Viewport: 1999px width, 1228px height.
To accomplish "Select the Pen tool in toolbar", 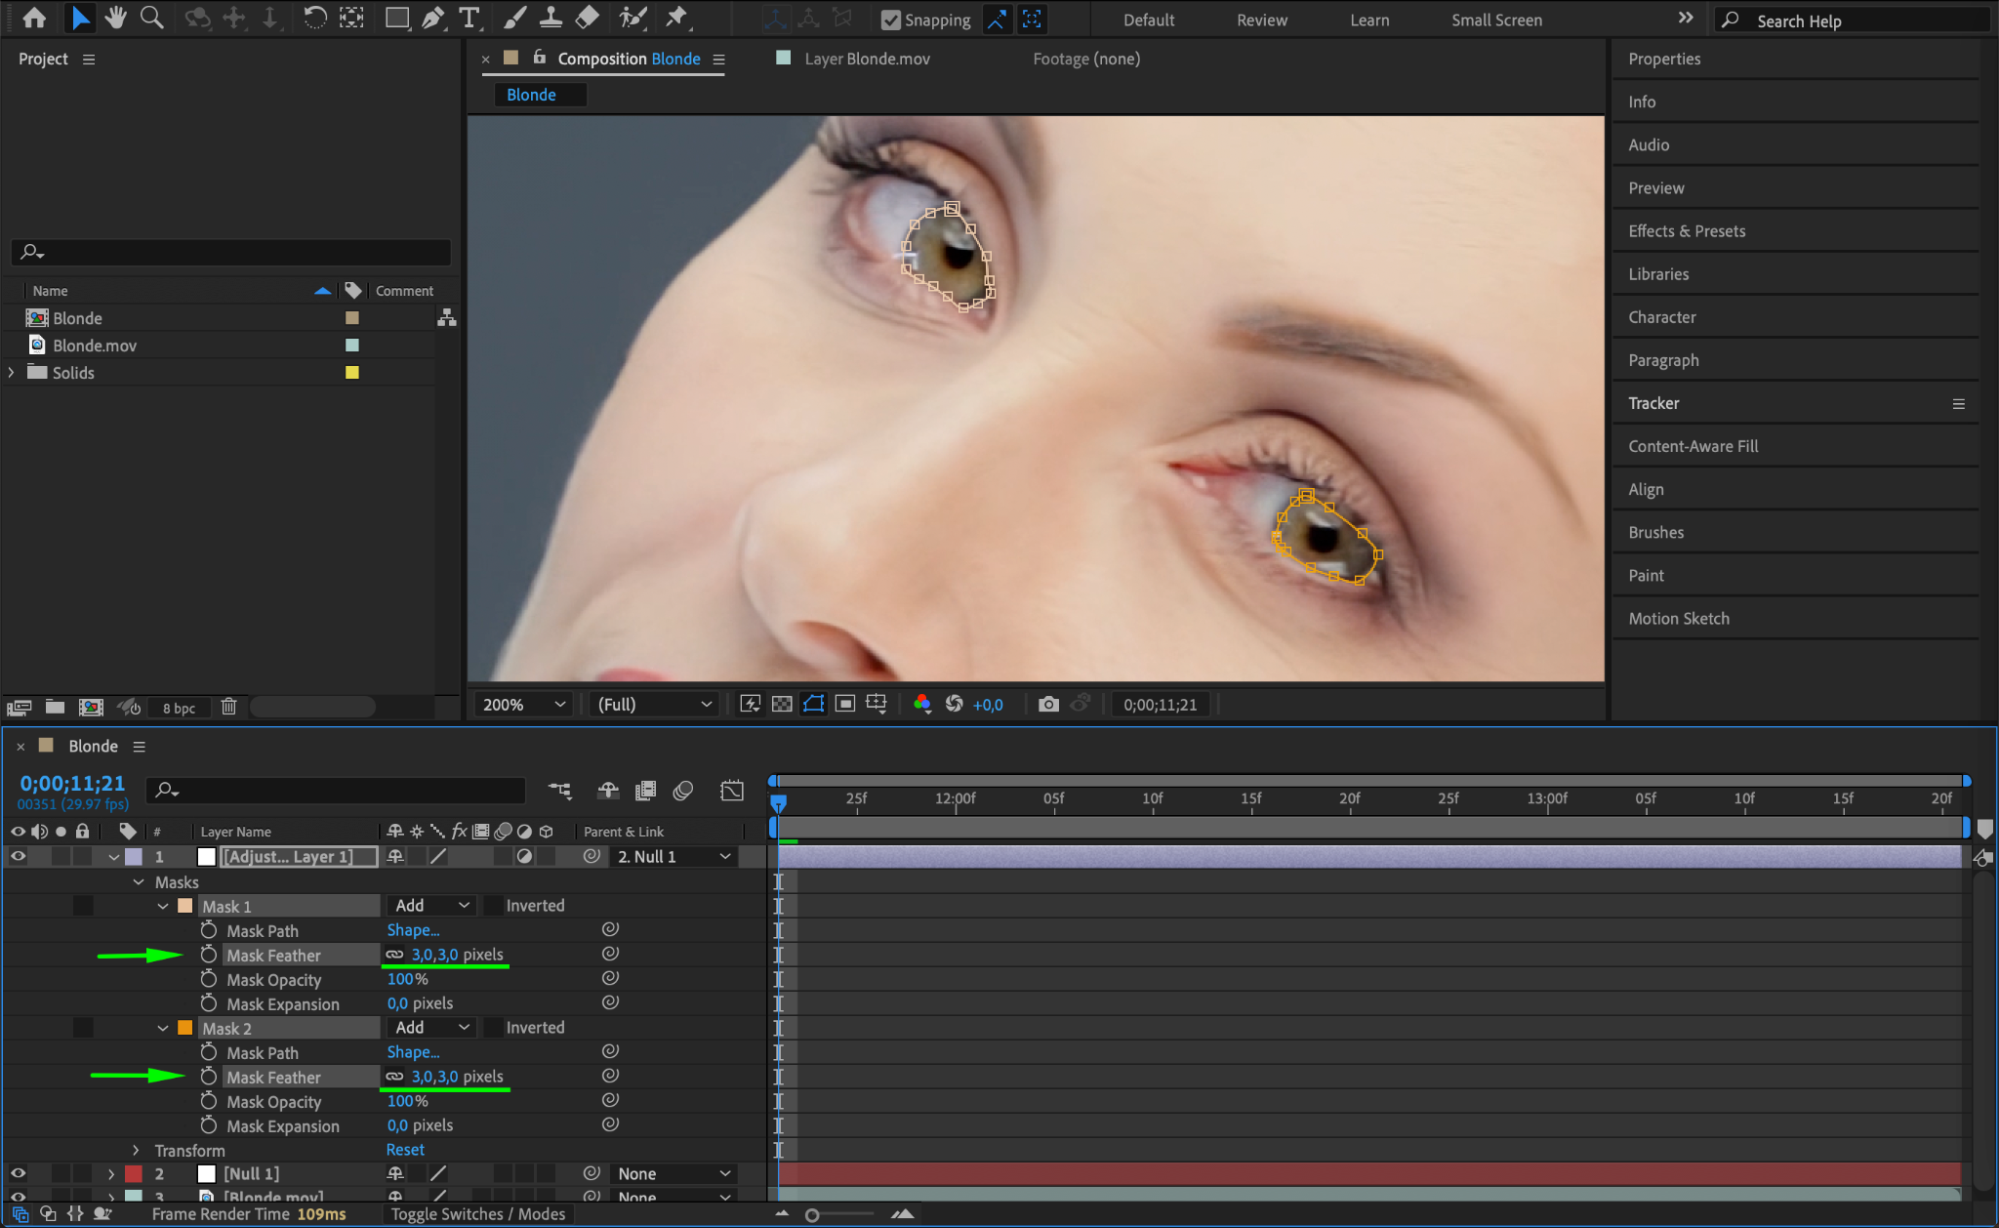I will coord(433,18).
